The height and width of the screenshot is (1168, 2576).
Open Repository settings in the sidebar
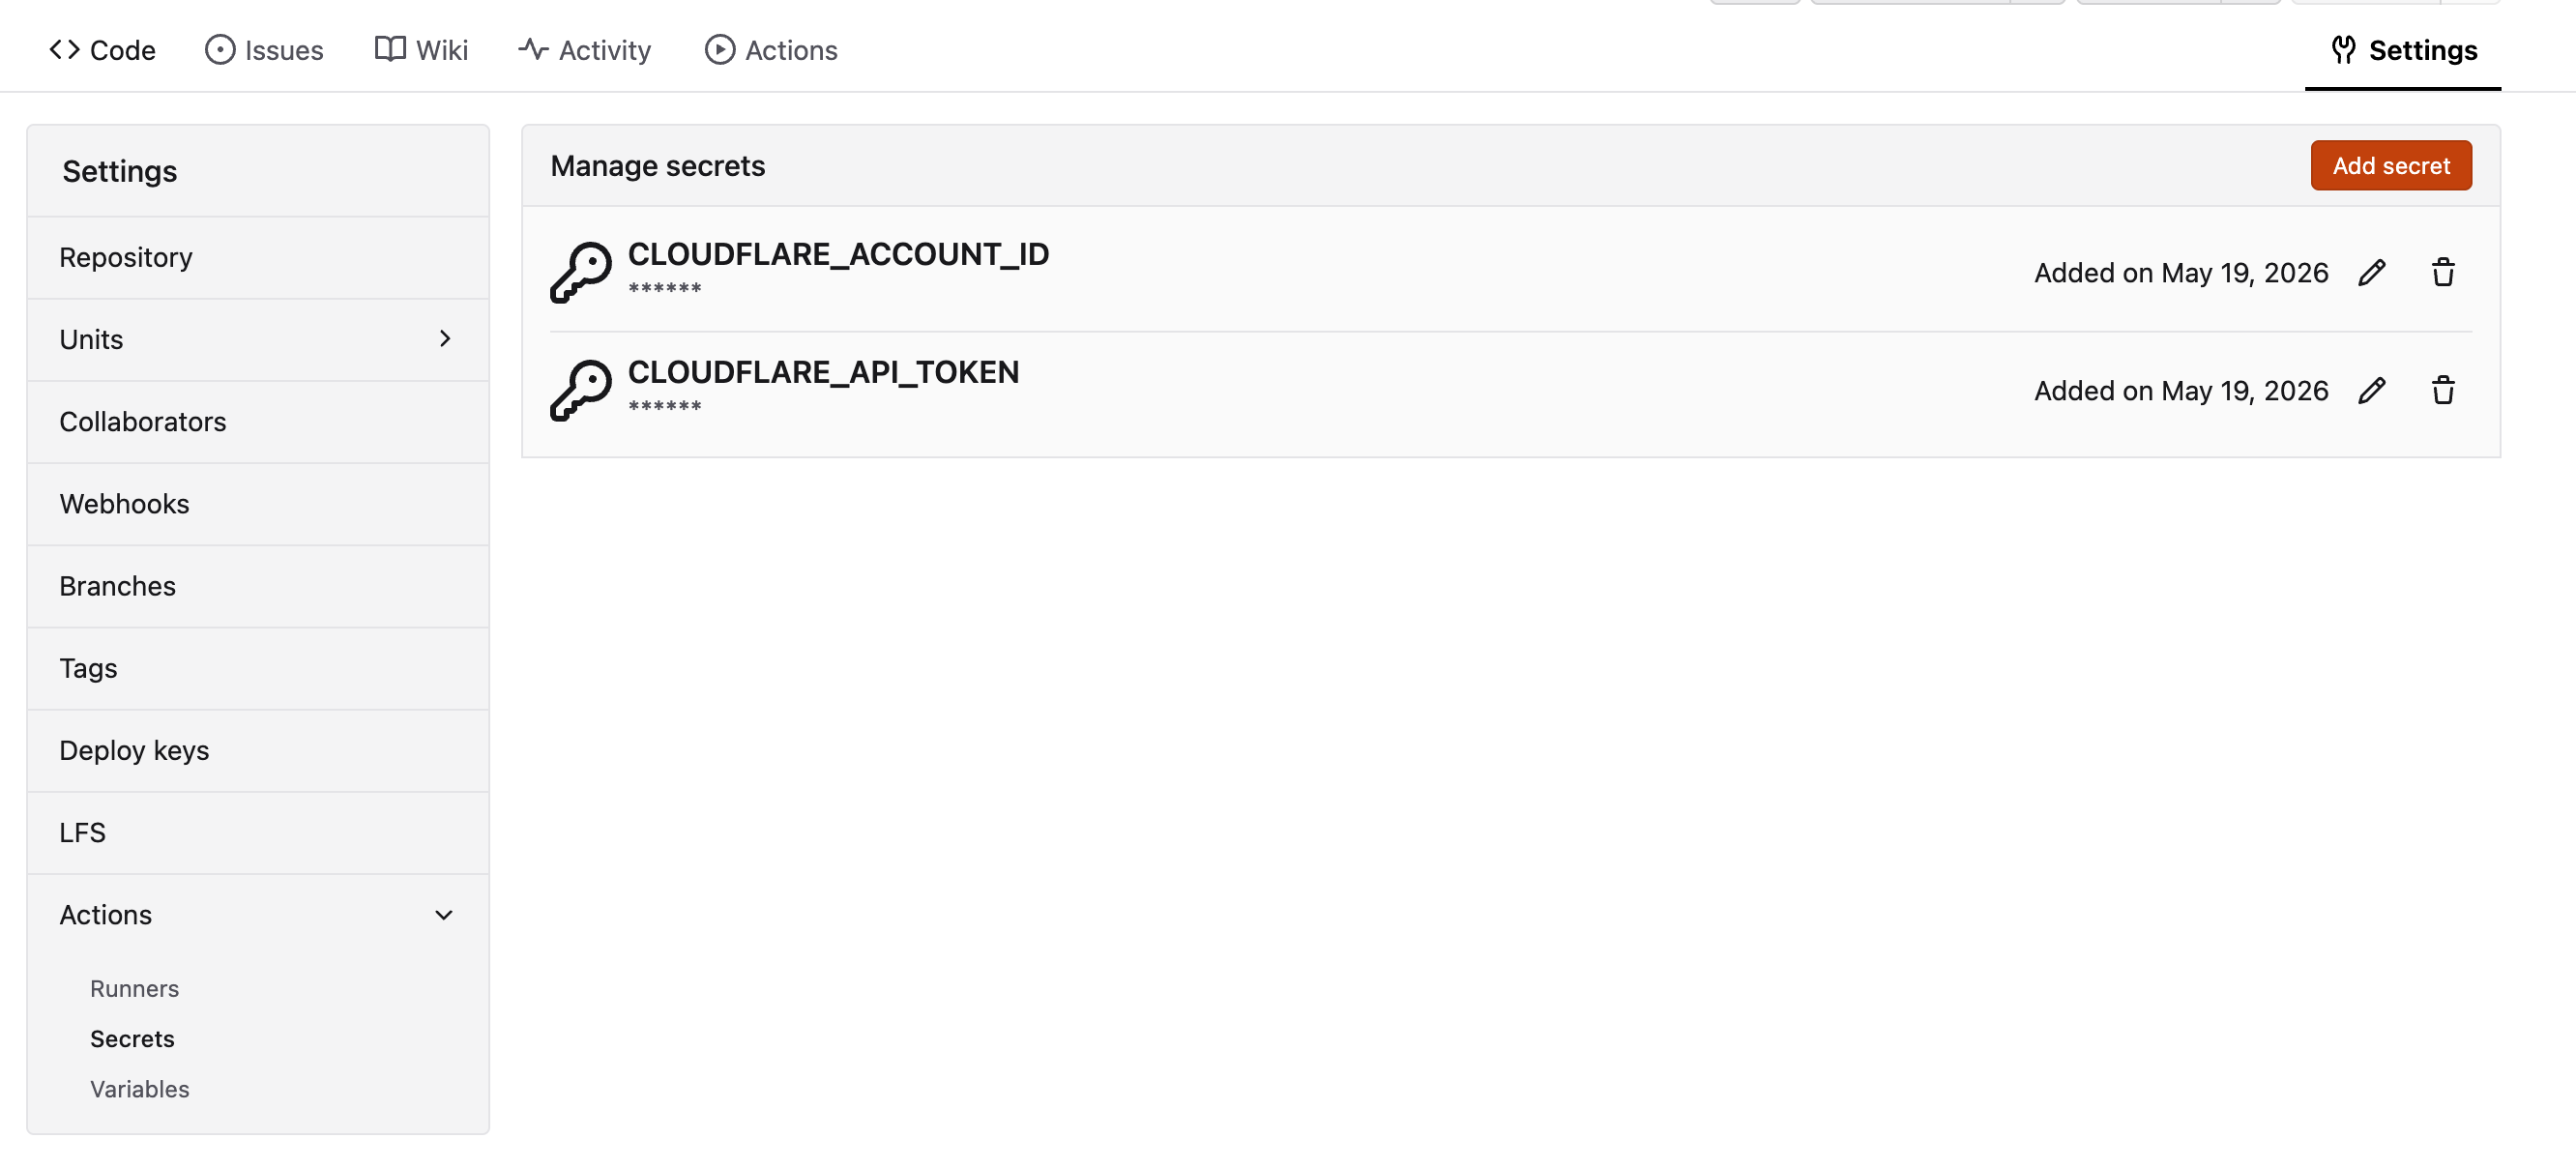(x=258, y=257)
